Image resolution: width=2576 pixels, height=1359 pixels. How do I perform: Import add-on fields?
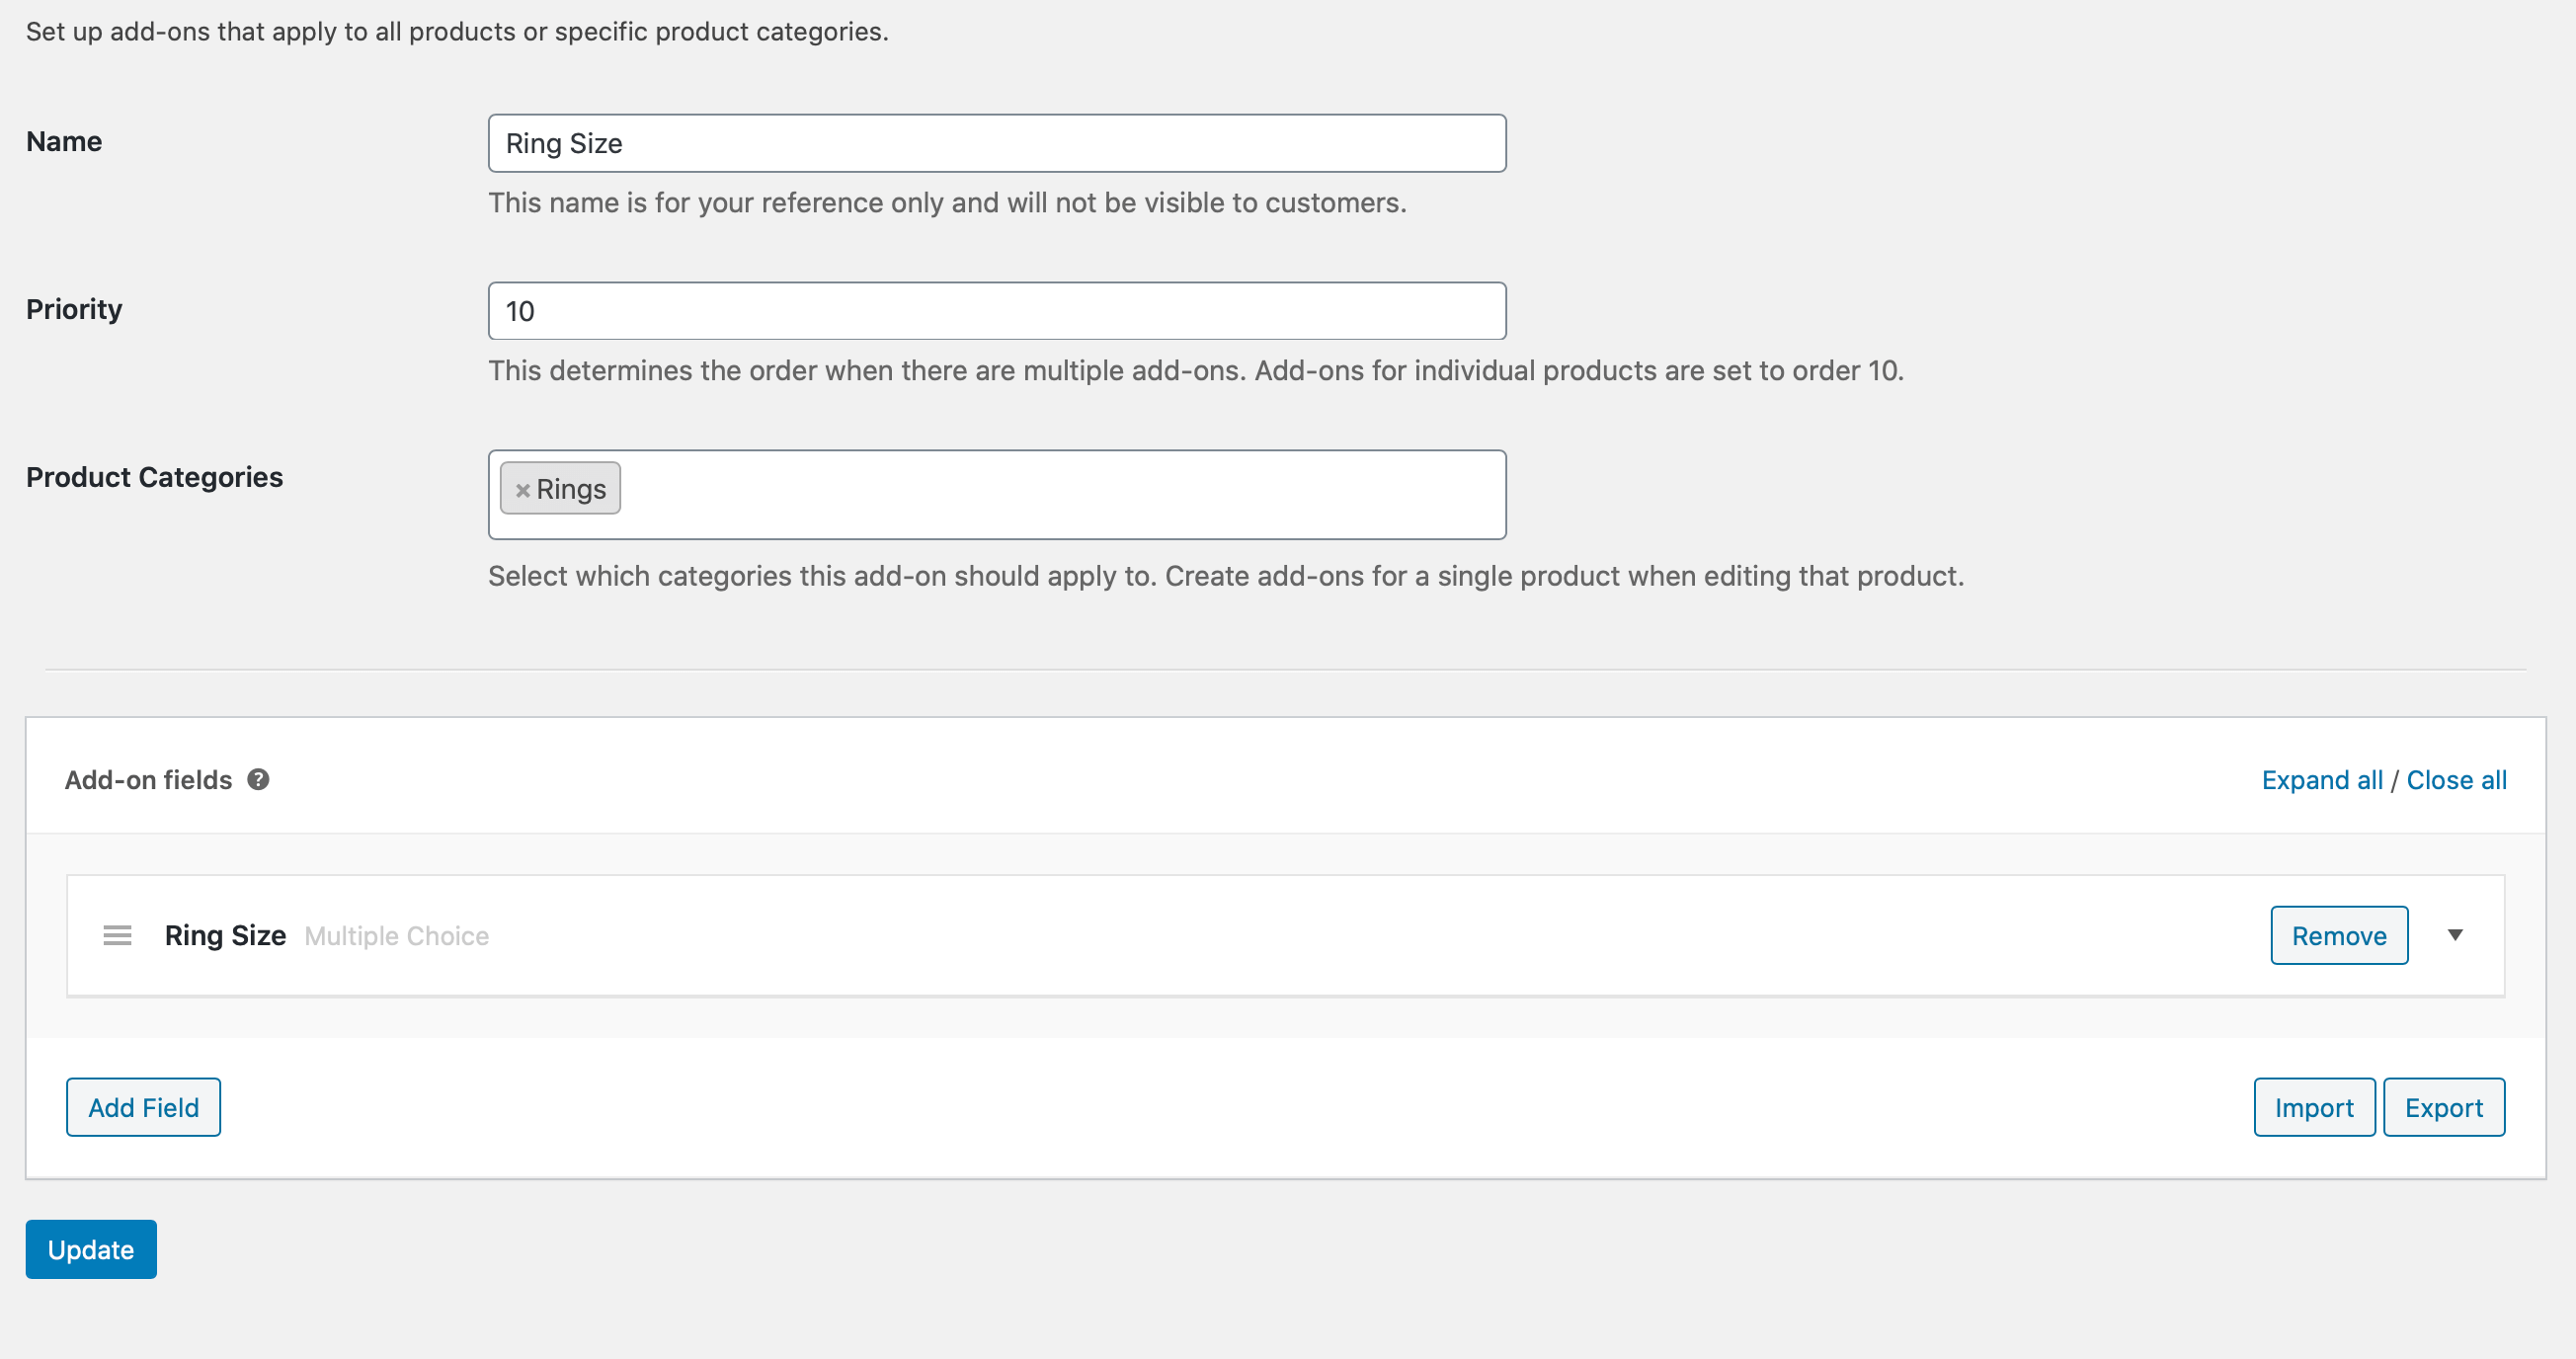2313,1108
